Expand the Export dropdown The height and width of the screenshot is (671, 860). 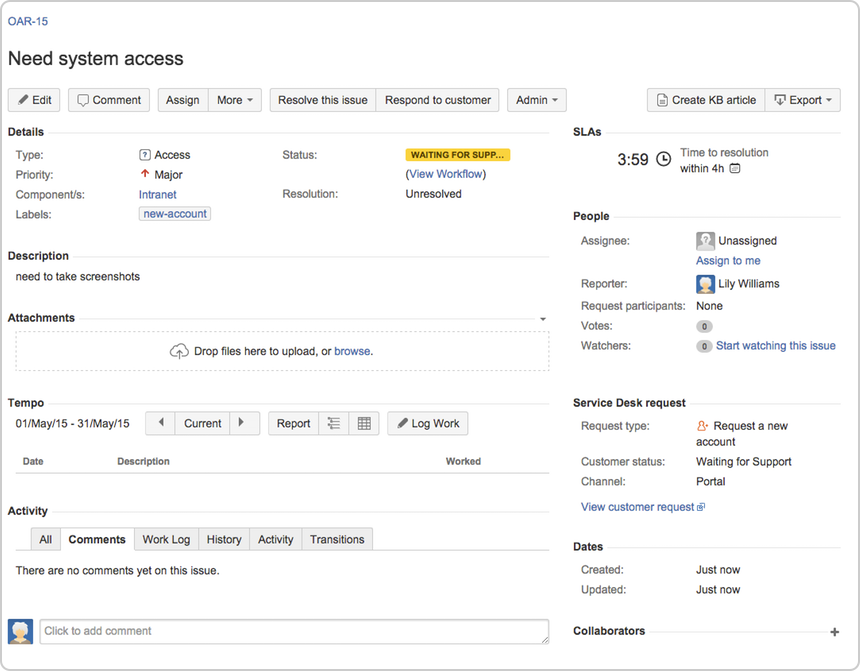coord(803,100)
